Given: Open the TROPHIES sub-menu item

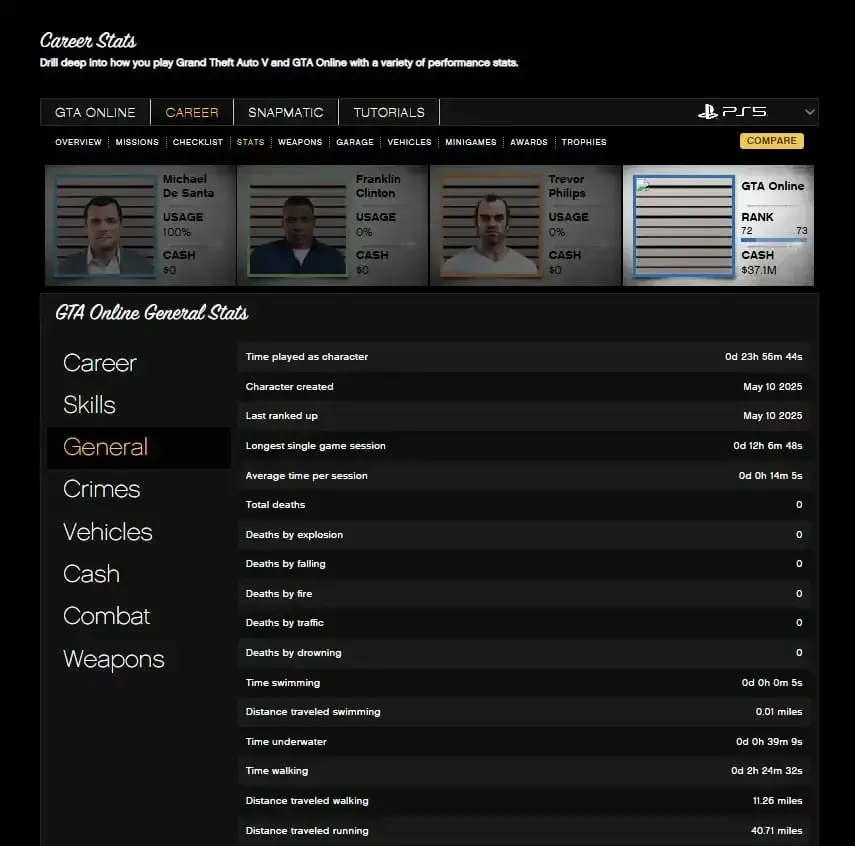Looking at the screenshot, I should tap(584, 142).
